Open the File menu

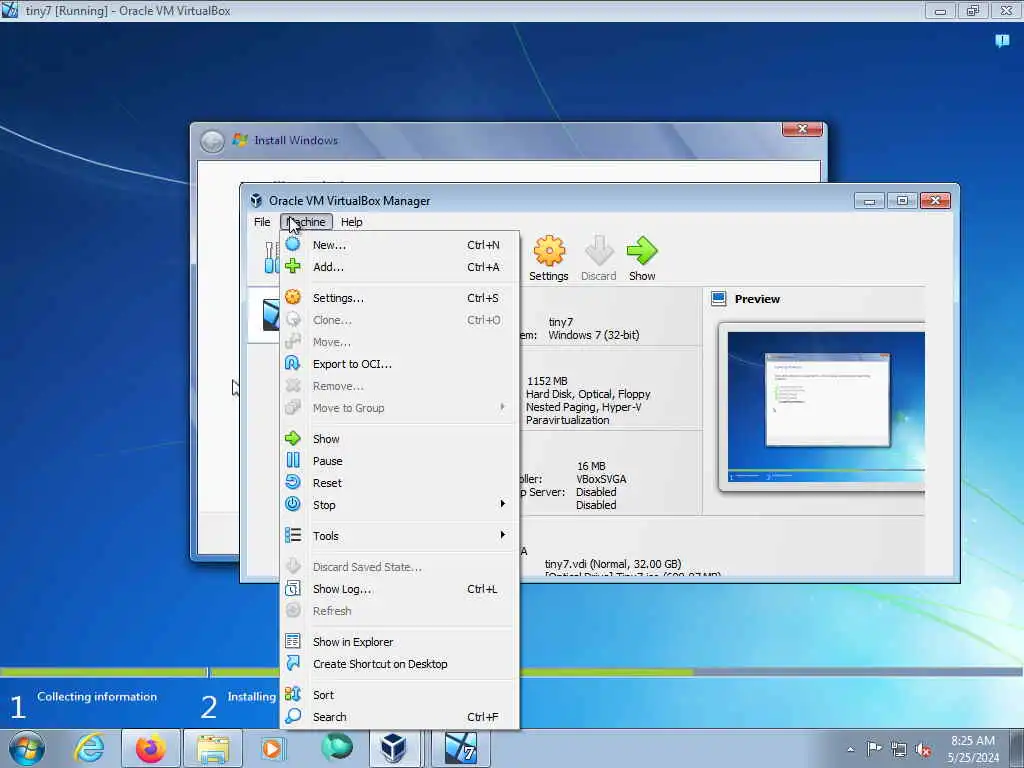pos(262,222)
